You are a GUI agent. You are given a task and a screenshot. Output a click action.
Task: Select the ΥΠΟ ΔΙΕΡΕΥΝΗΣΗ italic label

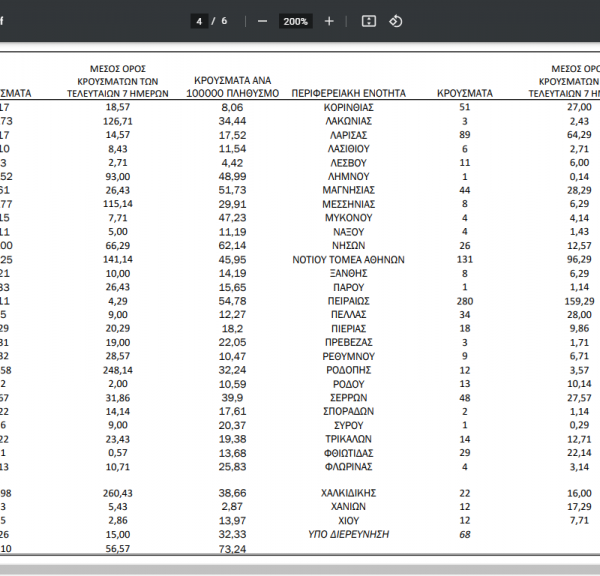(x=349, y=534)
